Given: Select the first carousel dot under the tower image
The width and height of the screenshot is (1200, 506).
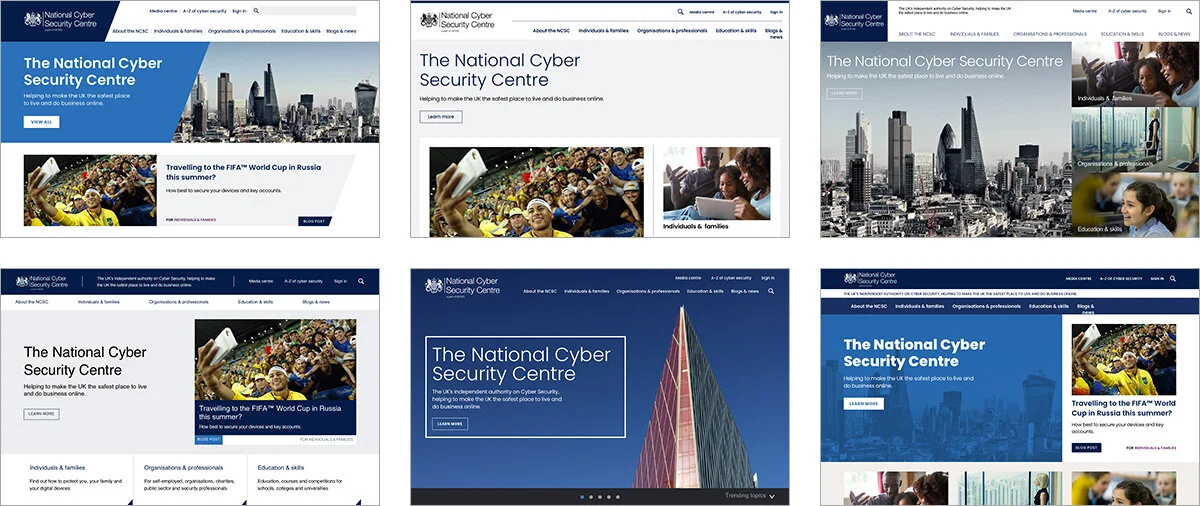Looking at the screenshot, I should click(x=581, y=496).
